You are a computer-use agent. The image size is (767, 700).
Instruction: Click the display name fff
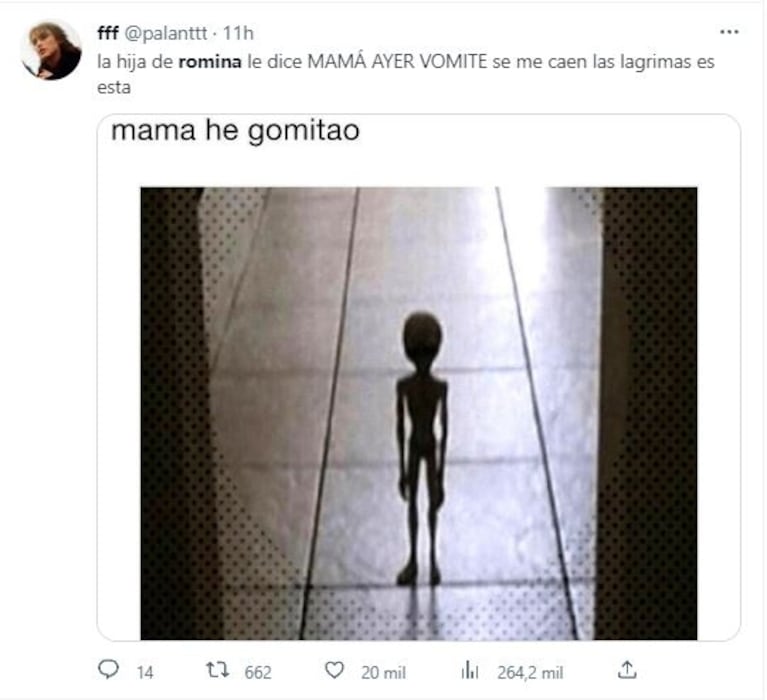[x=108, y=33]
